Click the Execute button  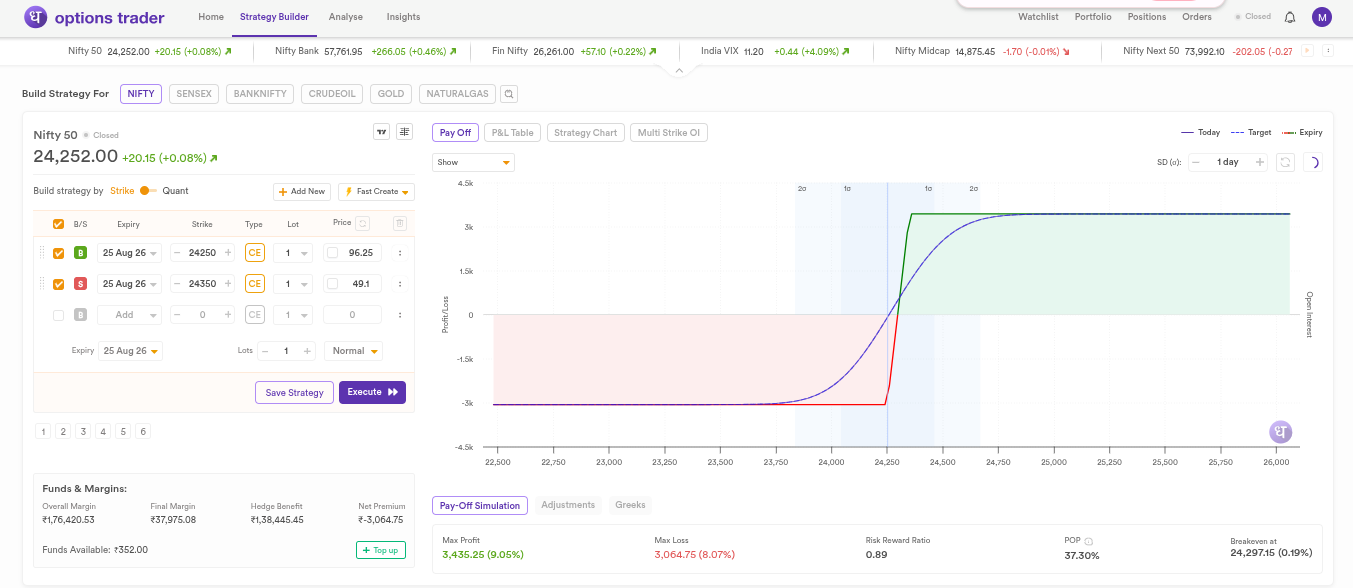(x=372, y=393)
